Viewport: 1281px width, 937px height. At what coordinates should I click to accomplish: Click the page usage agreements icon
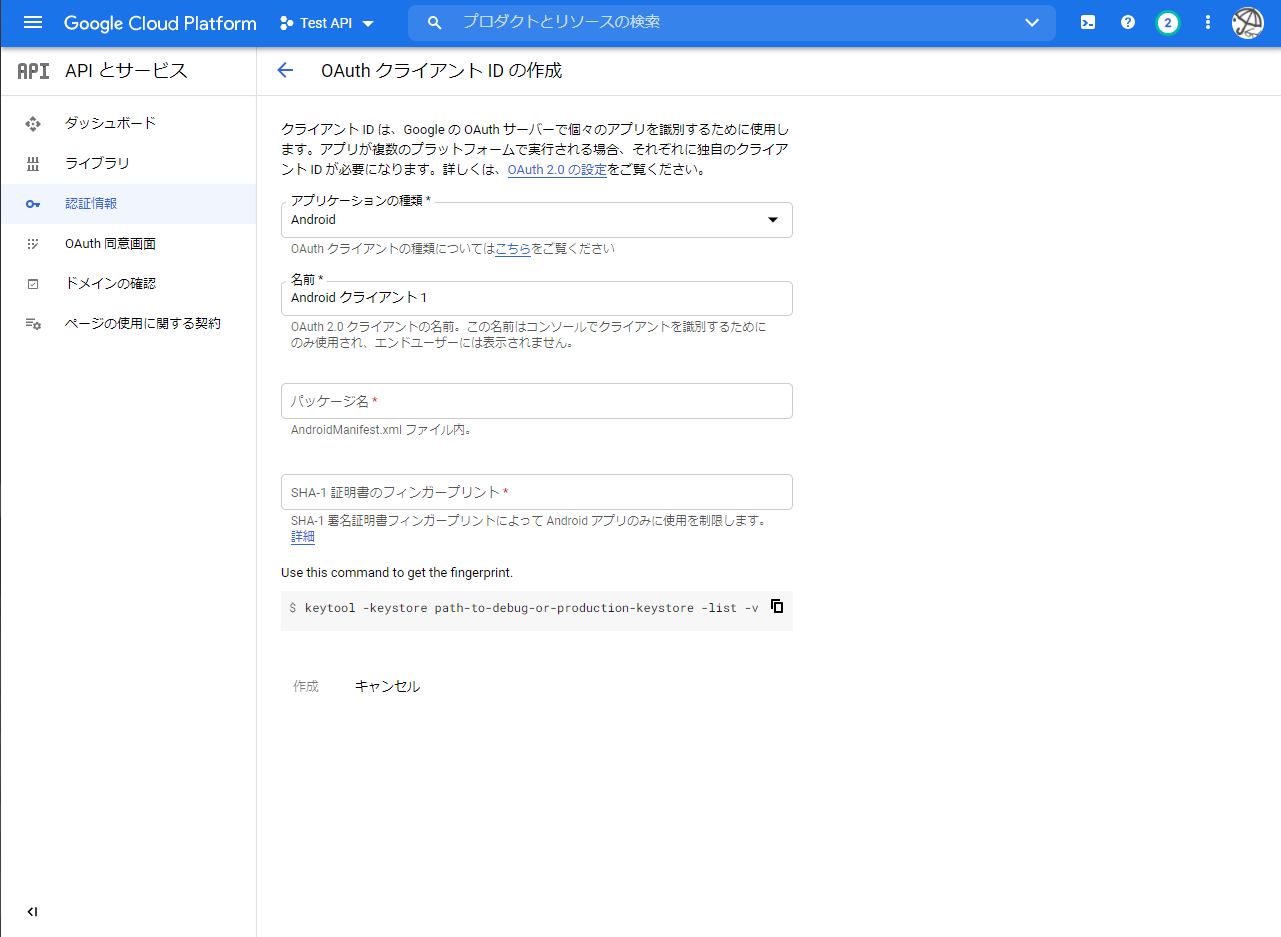pos(33,324)
